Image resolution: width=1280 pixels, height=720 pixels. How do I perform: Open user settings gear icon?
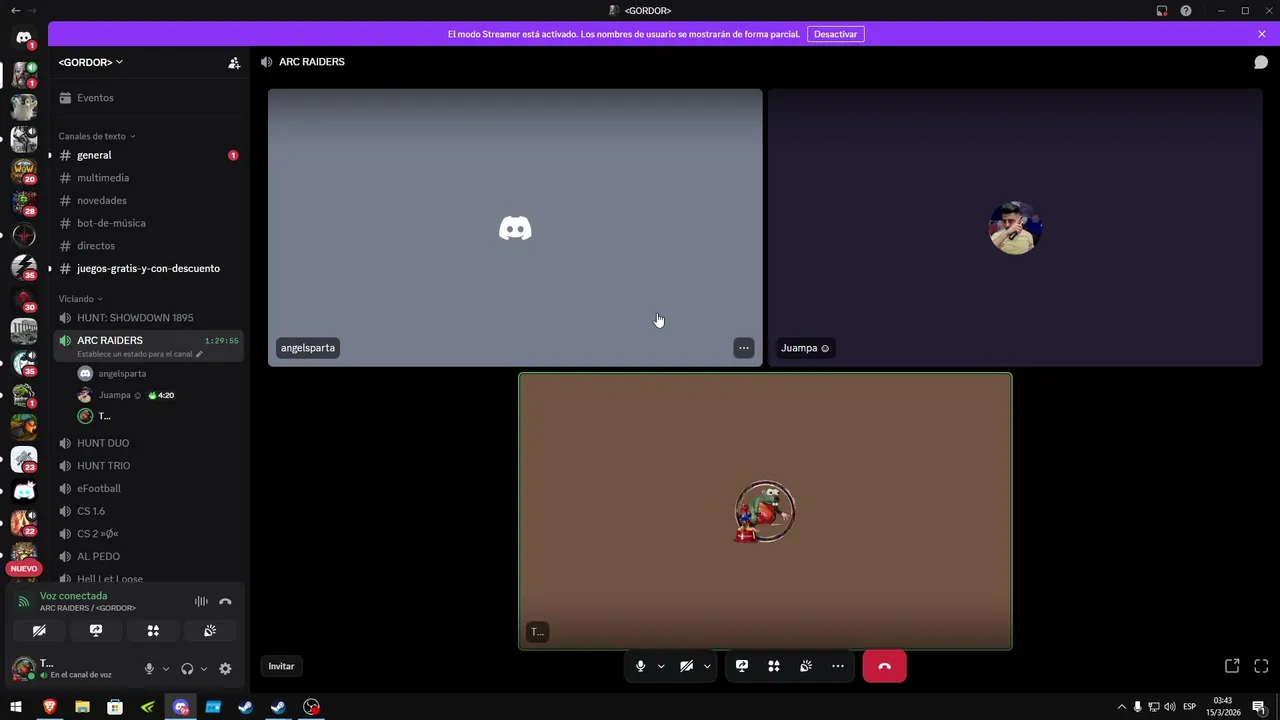pyautogui.click(x=225, y=669)
